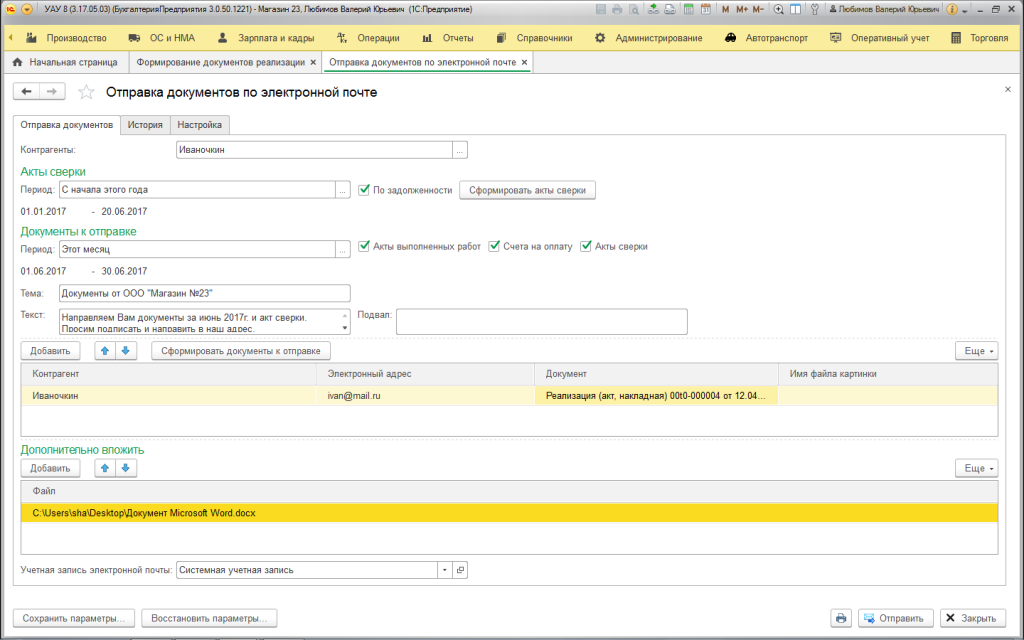
Task: Open Автотранспорт section
Action: point(767,38)
